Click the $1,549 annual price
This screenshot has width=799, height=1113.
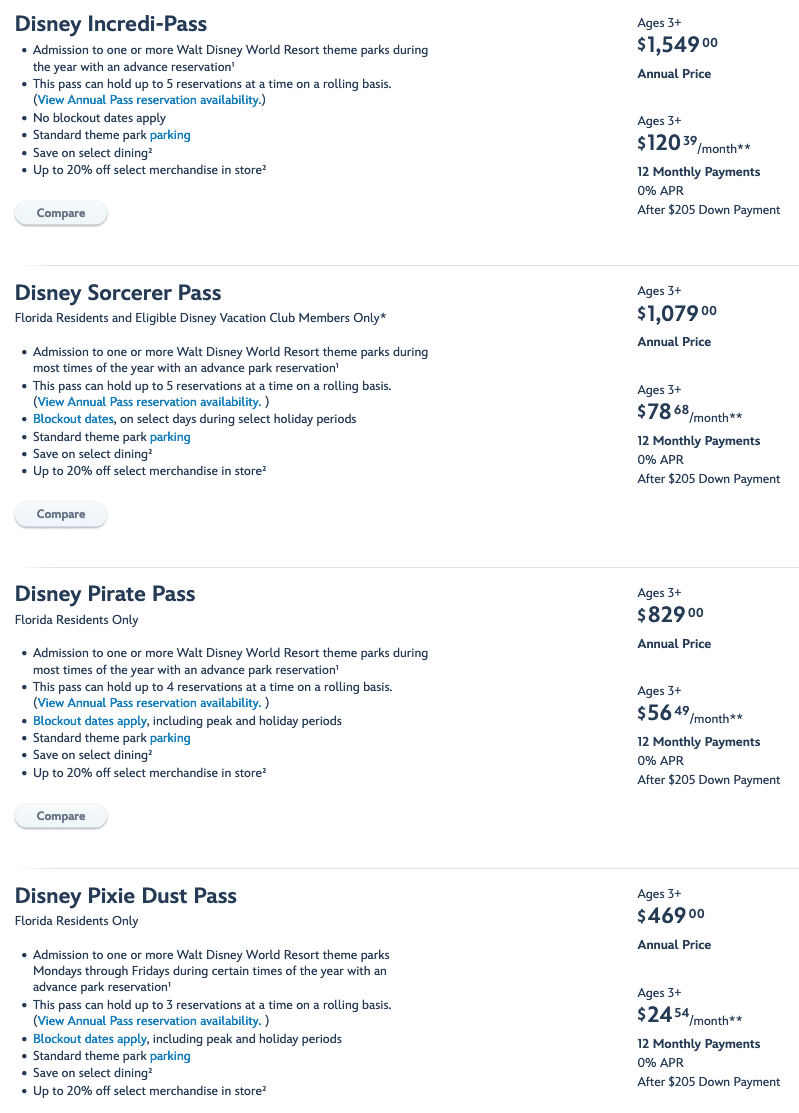click(677, 44)
